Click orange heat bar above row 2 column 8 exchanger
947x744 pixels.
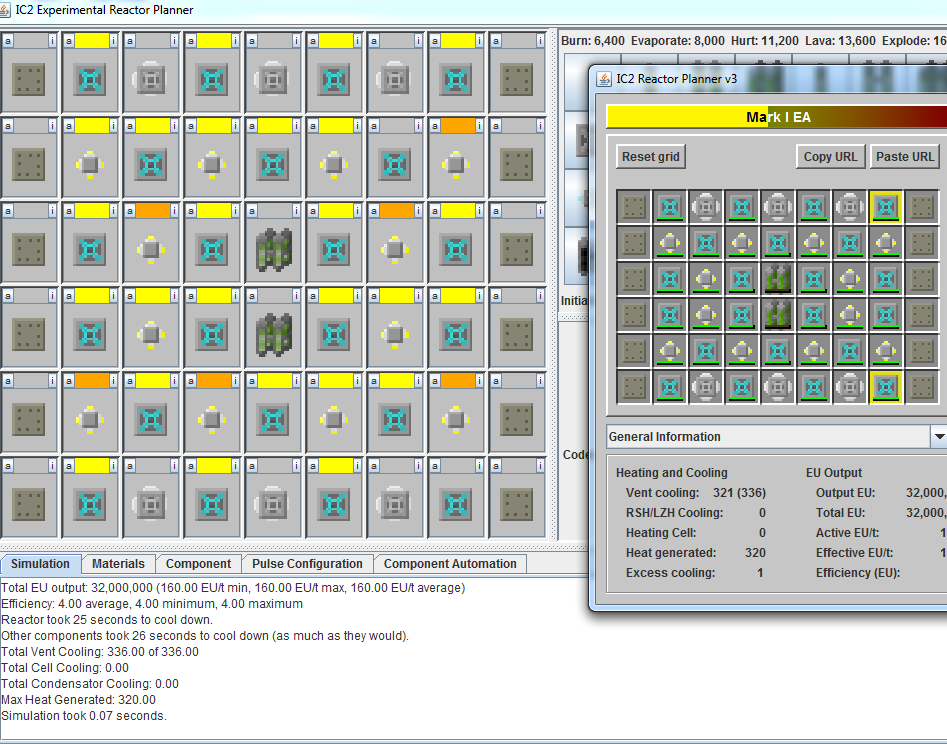click(458, 126)
